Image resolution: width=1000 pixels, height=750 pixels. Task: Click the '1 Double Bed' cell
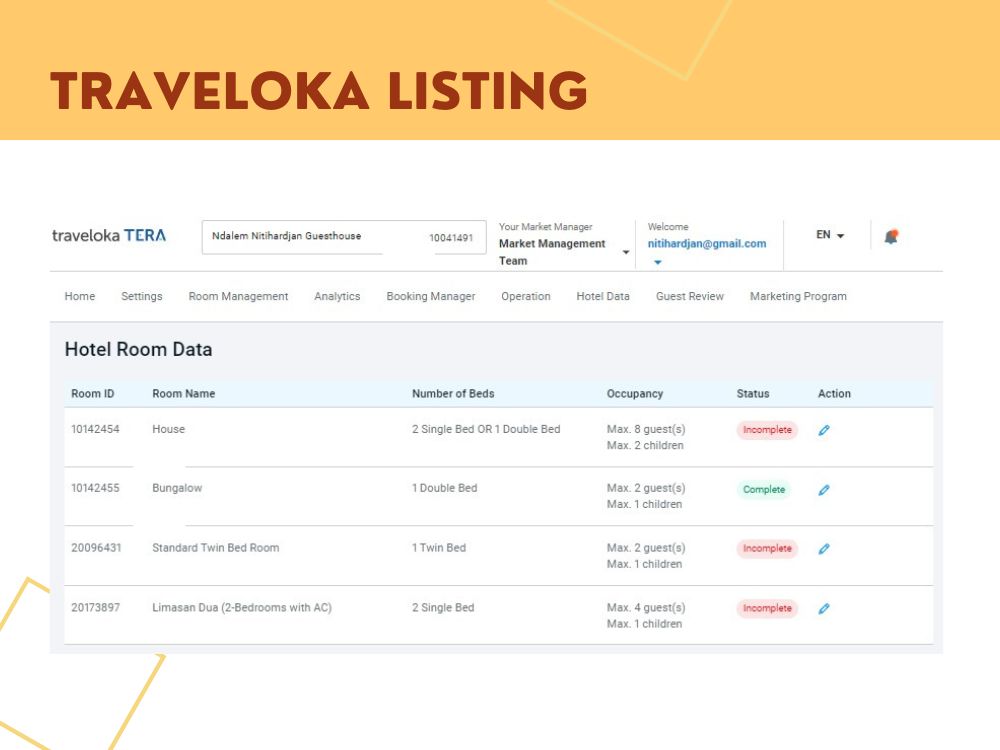tap(445, 488)
